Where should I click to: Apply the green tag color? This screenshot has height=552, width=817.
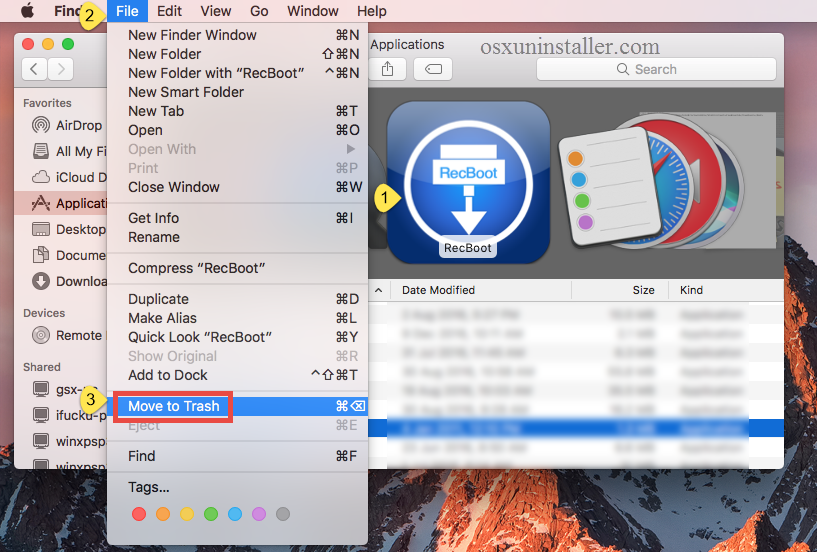(x=211, y=514)
